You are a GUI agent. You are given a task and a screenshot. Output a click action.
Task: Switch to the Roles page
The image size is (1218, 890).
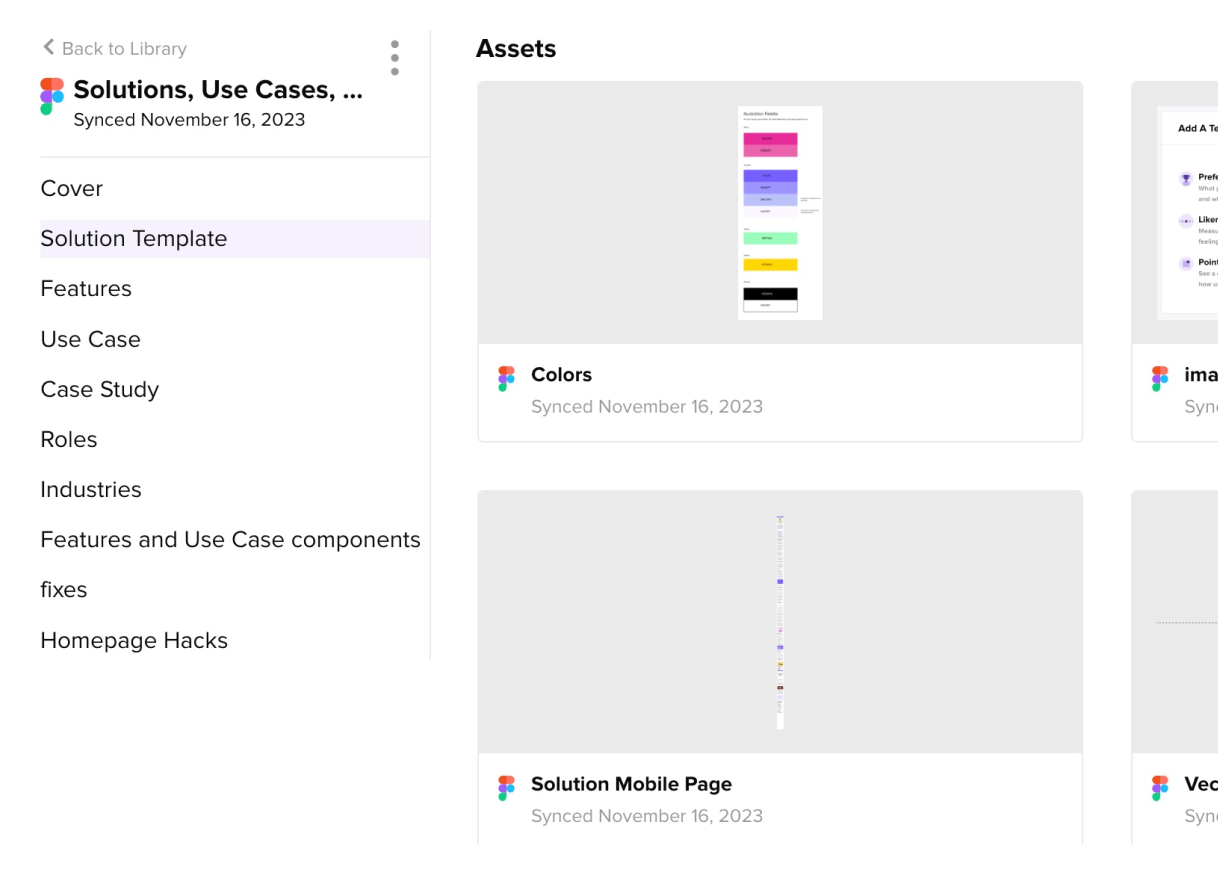[69, 439]
